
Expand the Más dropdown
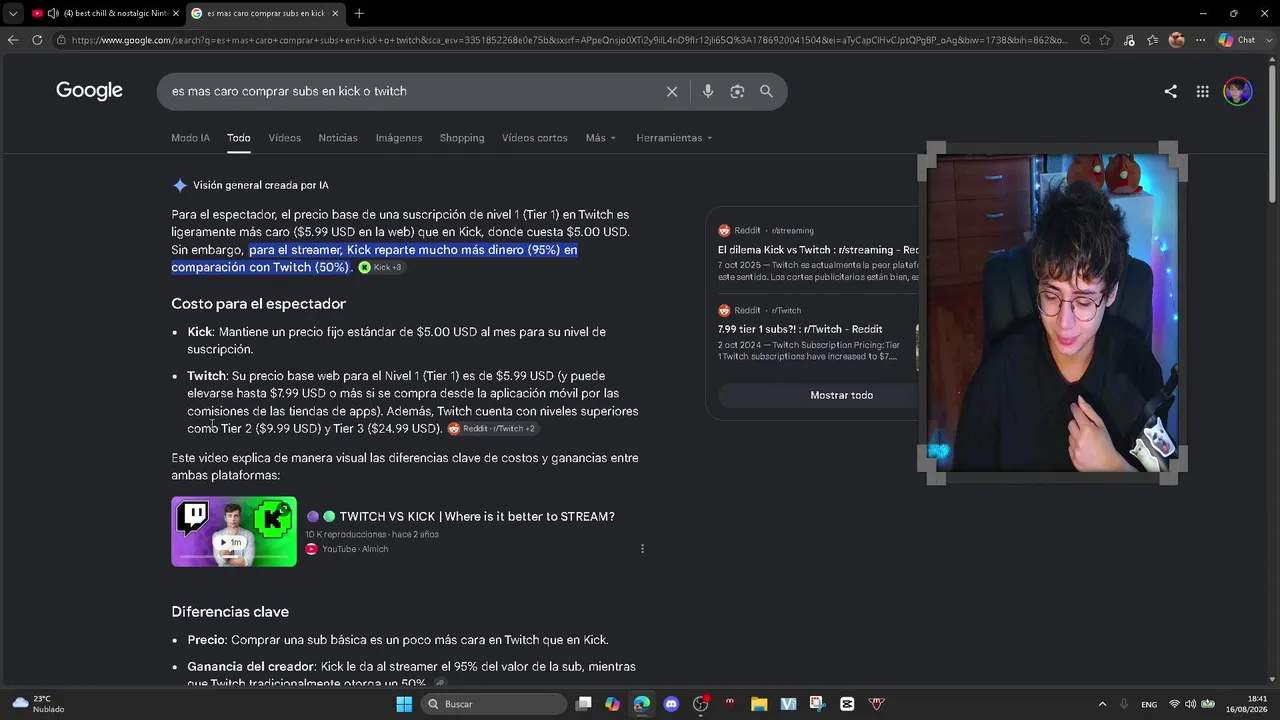click(x=601, y=138)
